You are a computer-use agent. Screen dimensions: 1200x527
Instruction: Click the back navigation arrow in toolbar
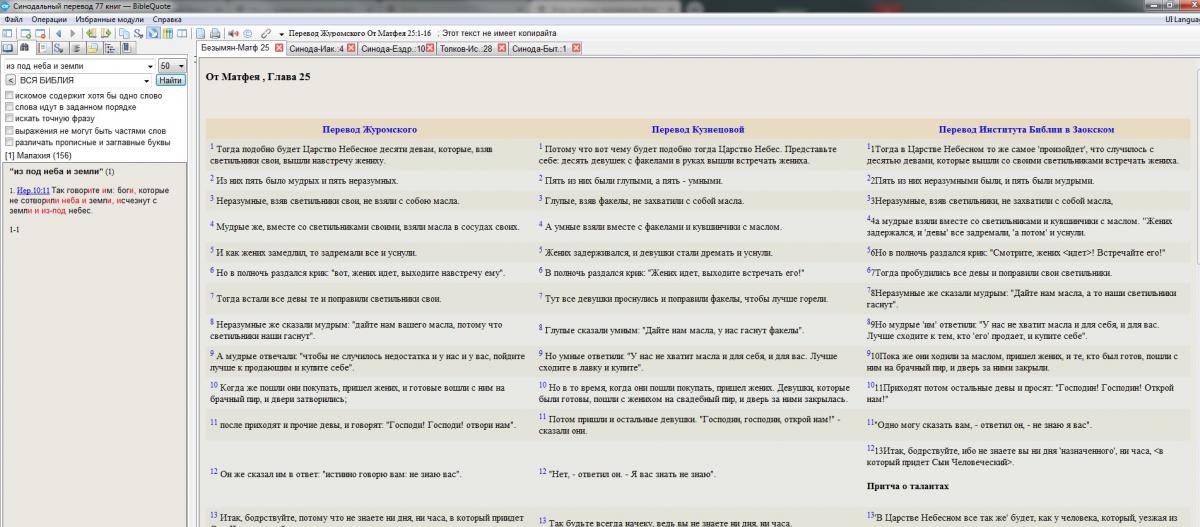(58, 33)
